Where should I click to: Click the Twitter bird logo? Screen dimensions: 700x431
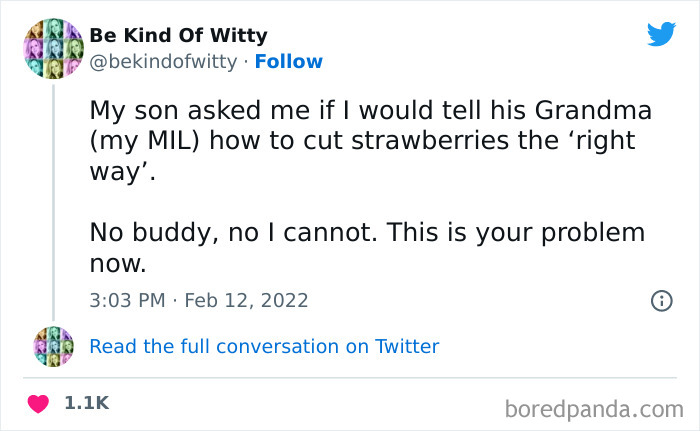point(661,36)
